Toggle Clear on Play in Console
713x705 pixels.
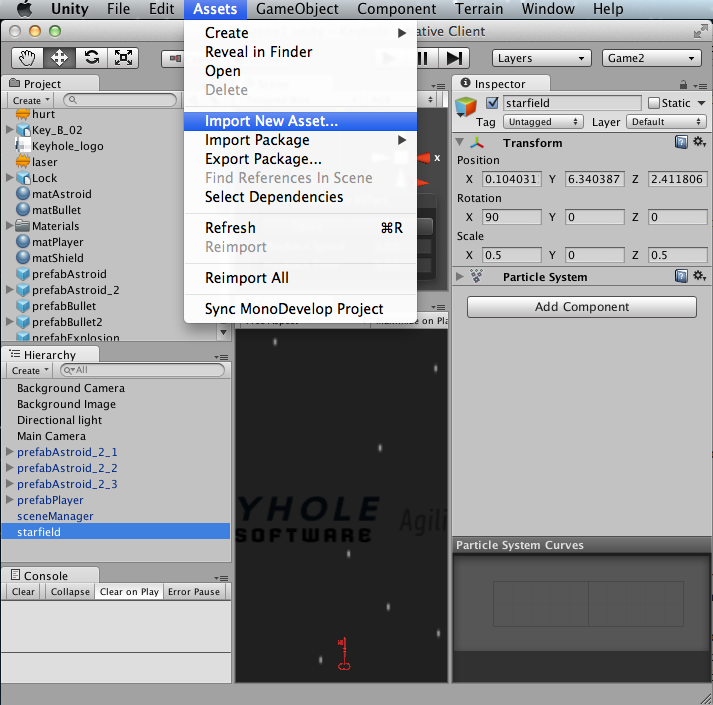coord(129,592)
